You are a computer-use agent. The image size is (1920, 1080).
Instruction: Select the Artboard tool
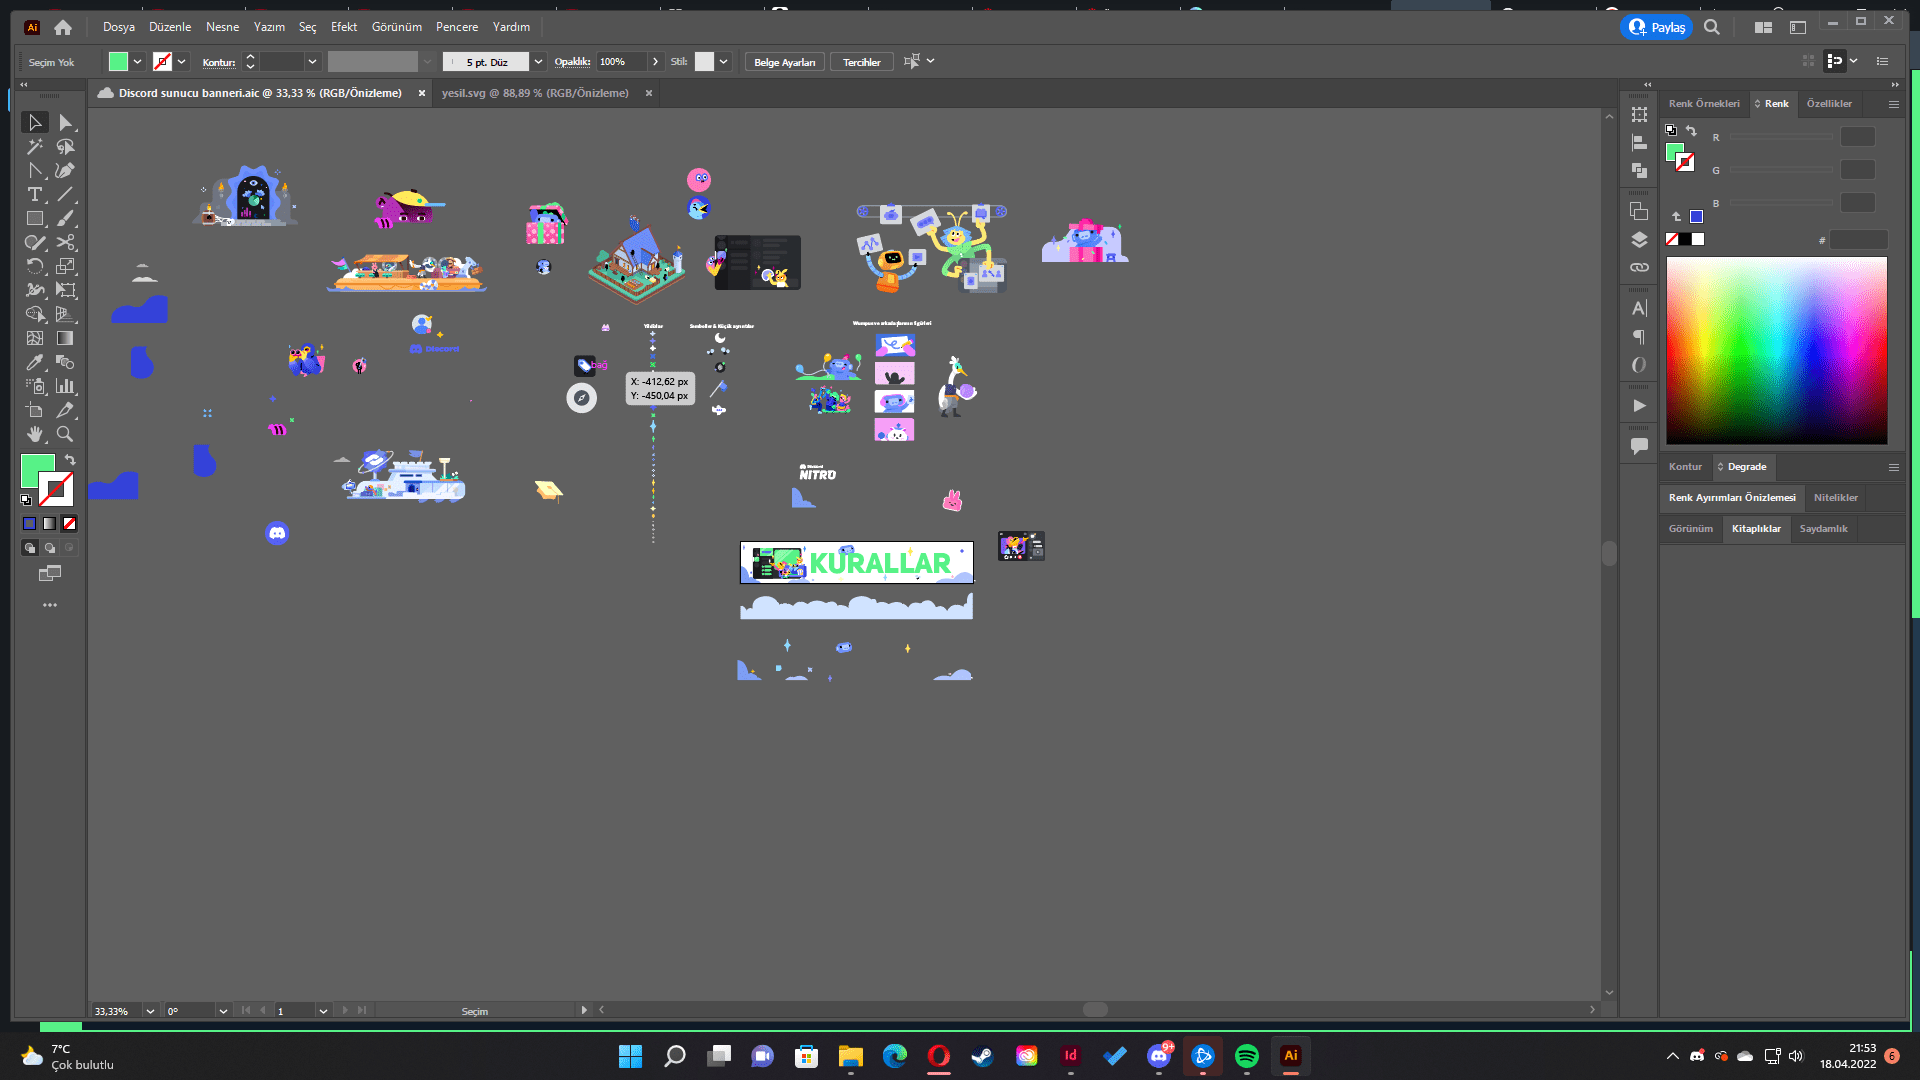click(35, 410)
